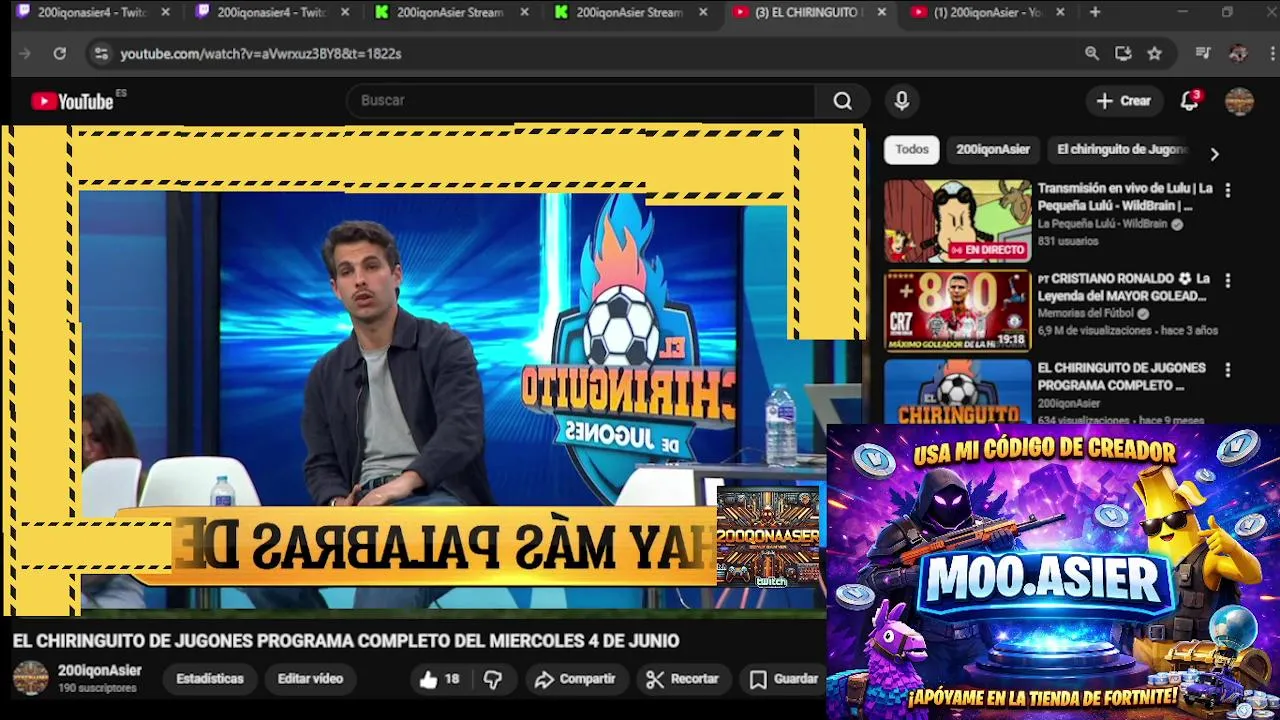Image resolution: width=1280 pixels, height=720 pixels.
Task: Open a new browser tab
Action: (1095, 12)
